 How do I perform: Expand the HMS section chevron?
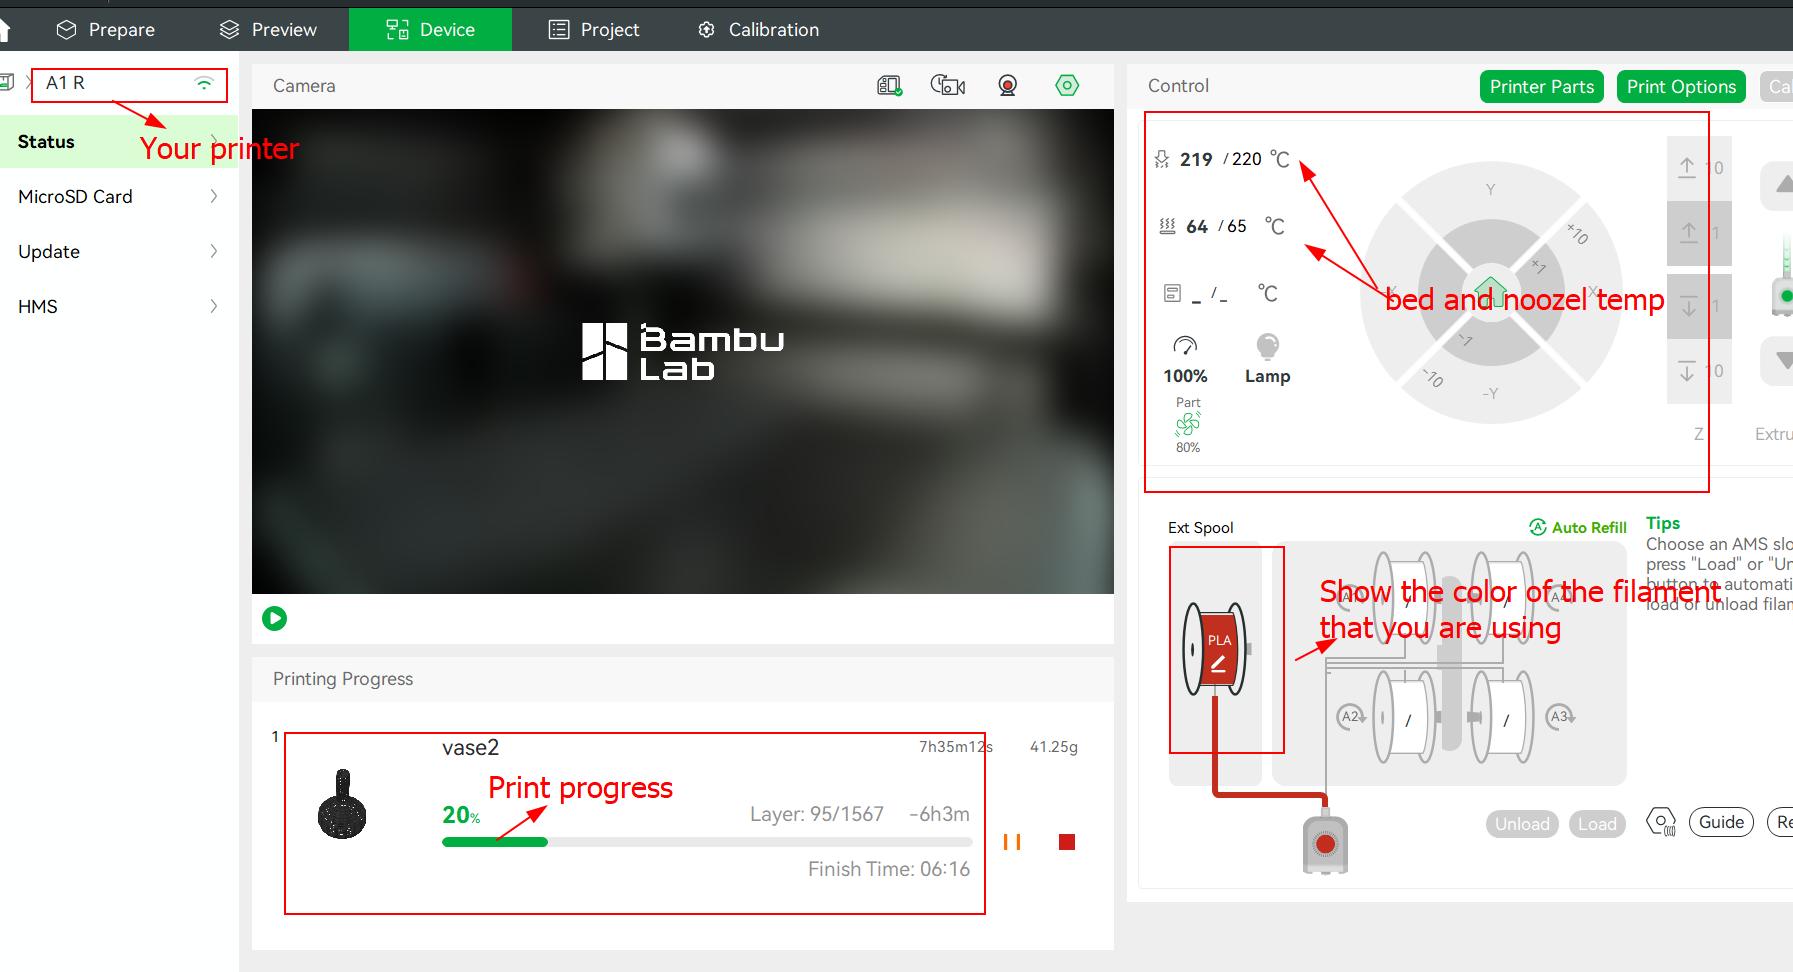(213, 306)
